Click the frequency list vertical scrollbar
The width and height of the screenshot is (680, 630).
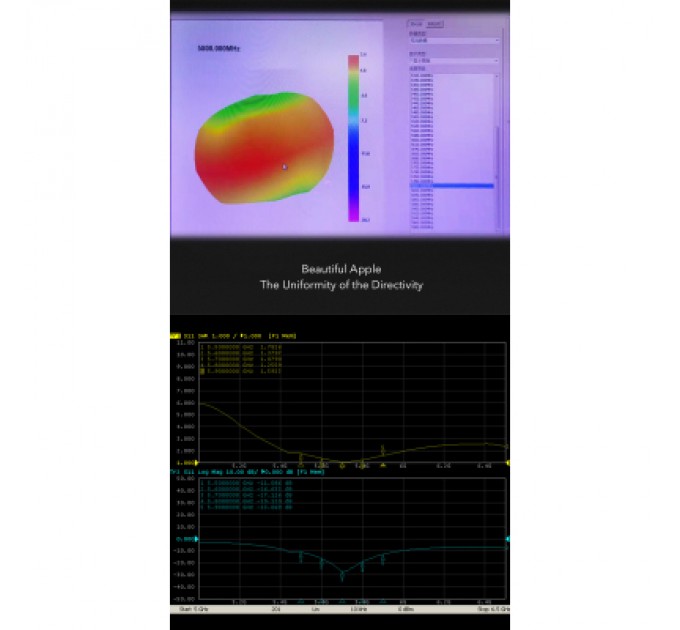pyautogui.click(x=497, y=140)
